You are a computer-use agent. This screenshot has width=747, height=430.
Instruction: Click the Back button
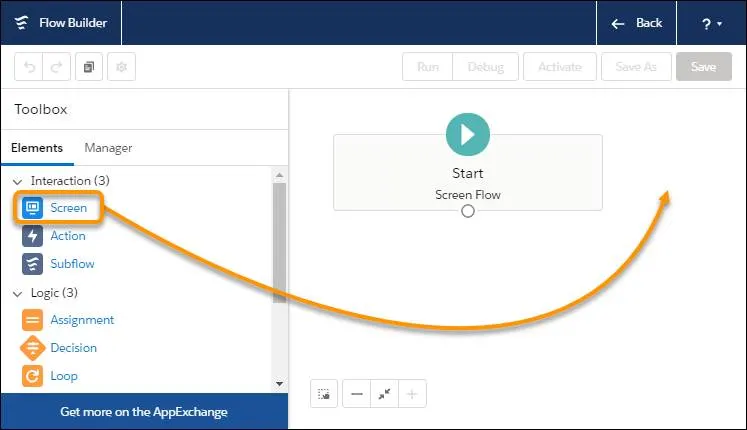pyautogui.click(x=636, y=23)
